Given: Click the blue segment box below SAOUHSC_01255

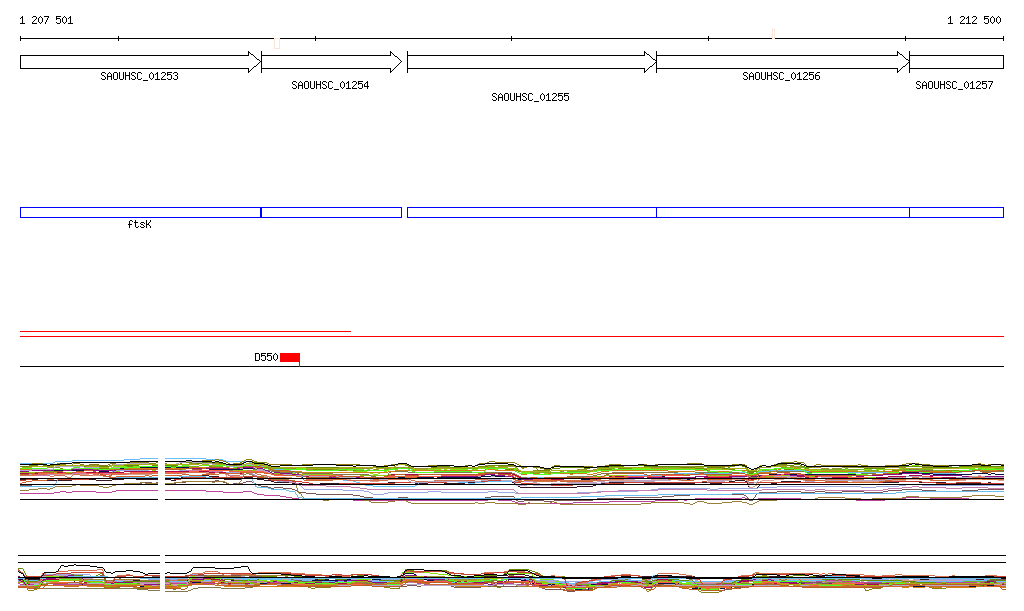Looking at the screenshot, I should 531,212.
